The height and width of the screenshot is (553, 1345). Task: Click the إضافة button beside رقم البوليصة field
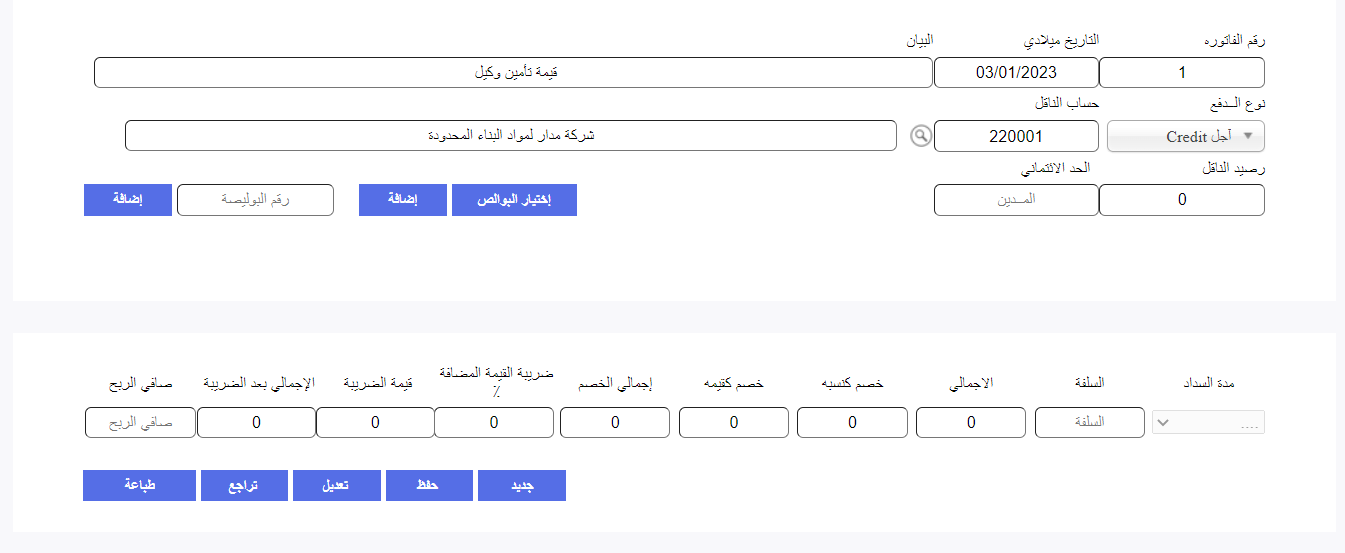pyautogui.click(x=127, y=200)
